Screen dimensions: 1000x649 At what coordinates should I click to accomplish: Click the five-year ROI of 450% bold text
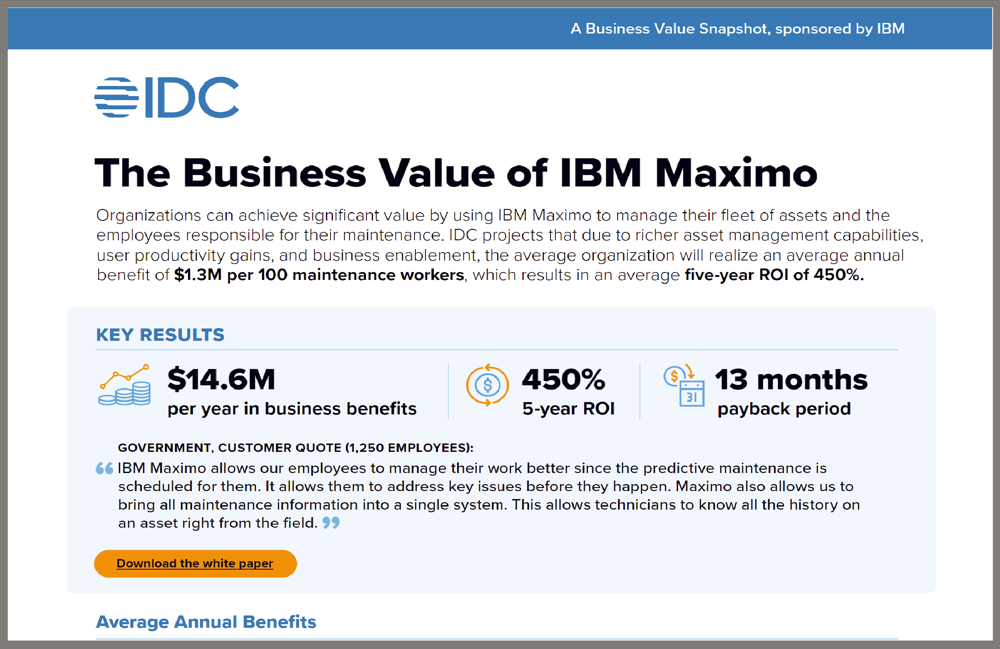(x=774, y=275)
